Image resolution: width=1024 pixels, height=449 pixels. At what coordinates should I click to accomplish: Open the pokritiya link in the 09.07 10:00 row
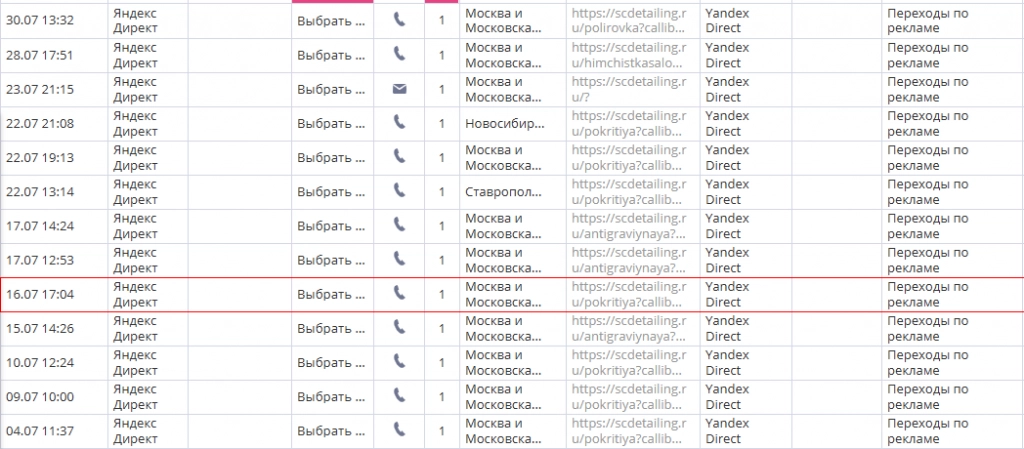630,396
